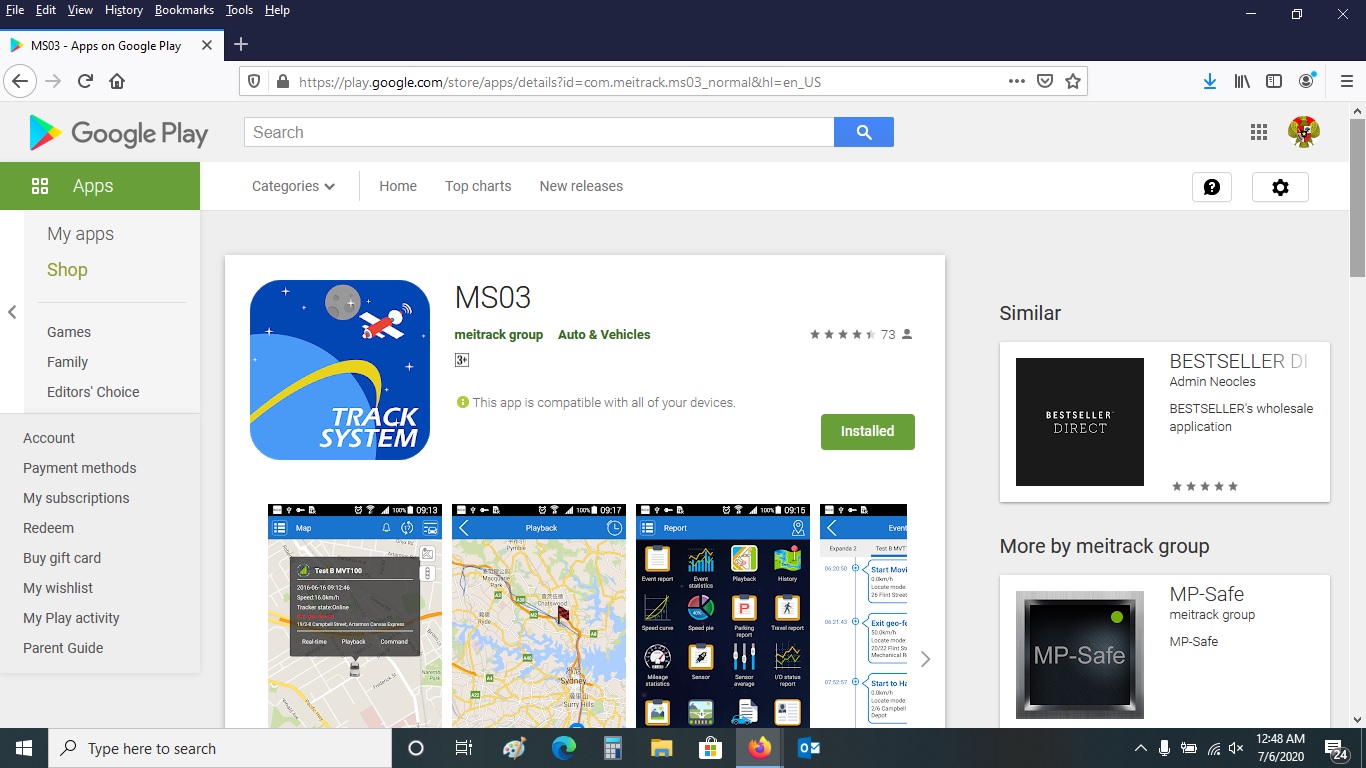Open the View menu
Screen dimensions: 1366x768
(x=80, y=10)
